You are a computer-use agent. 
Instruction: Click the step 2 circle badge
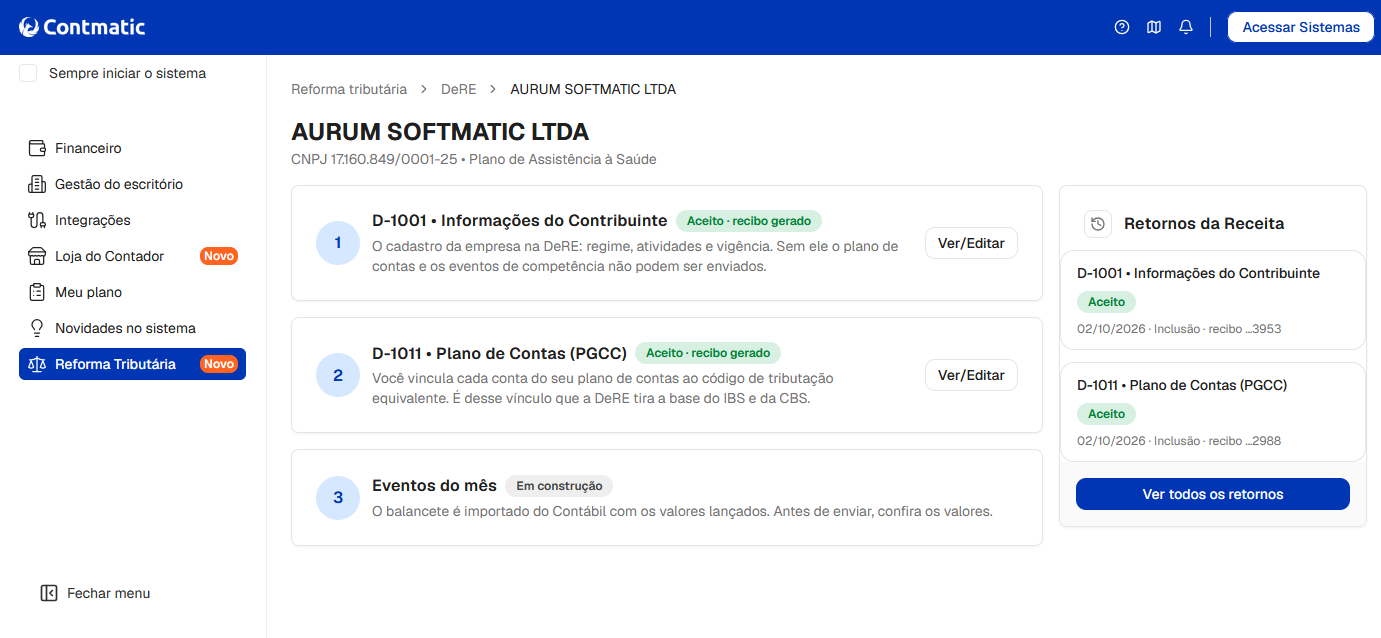pyautogui.click(x=338, y=375)
